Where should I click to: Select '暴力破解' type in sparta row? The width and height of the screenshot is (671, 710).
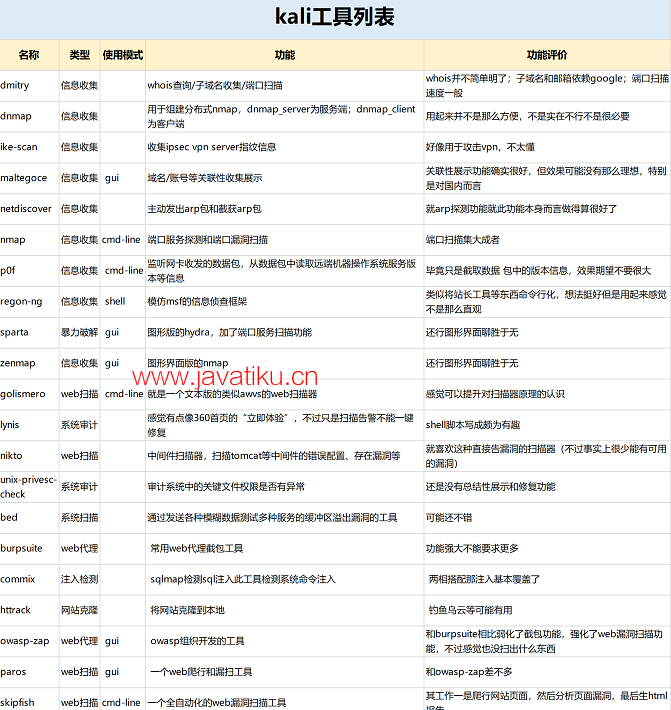point(80,332)
